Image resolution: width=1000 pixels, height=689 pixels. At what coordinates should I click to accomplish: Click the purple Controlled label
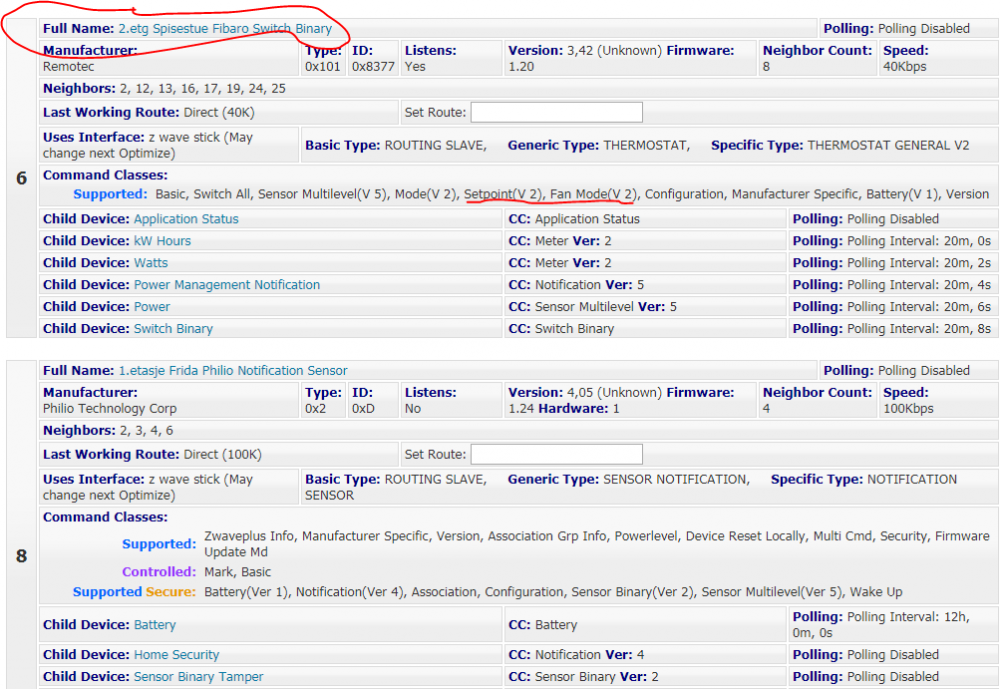159,572
